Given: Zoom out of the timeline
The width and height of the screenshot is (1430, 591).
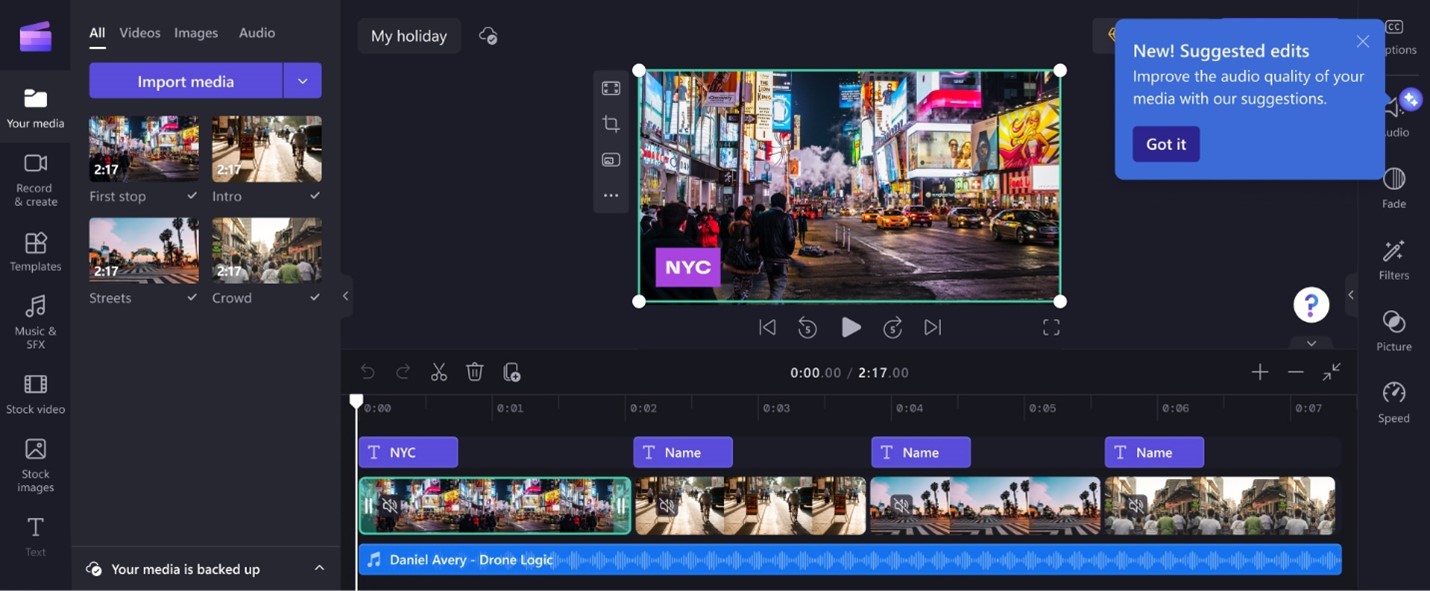Looking at the screenshot, I should 1296,372.
